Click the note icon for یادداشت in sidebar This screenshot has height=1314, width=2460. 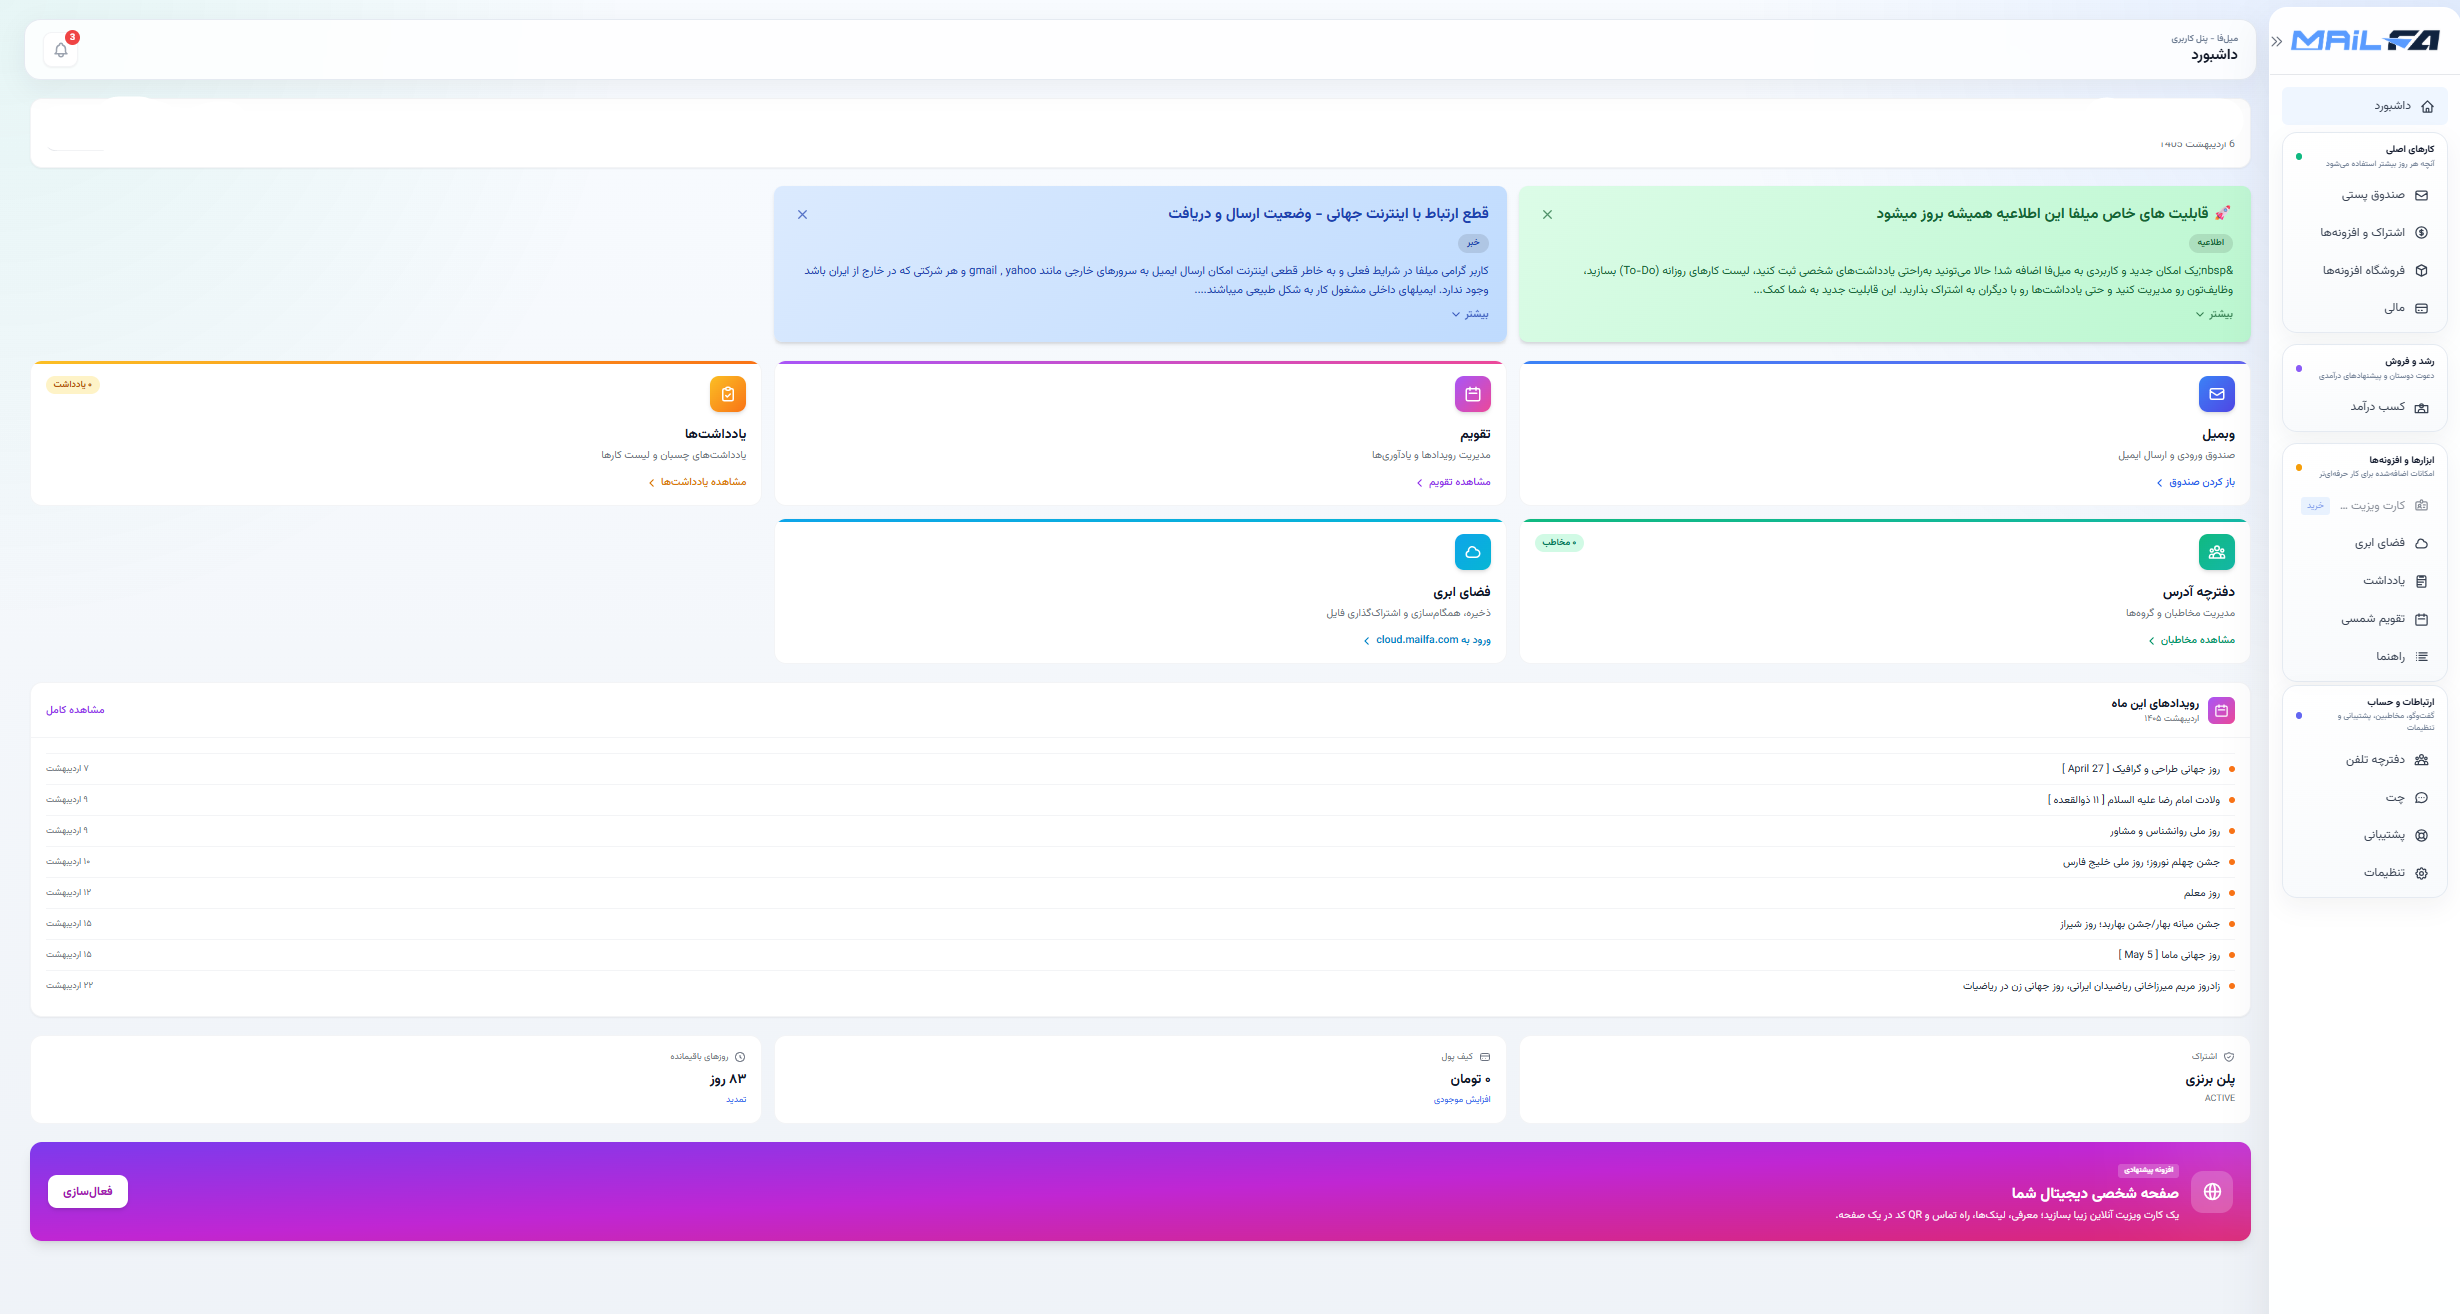[2421, 581]
